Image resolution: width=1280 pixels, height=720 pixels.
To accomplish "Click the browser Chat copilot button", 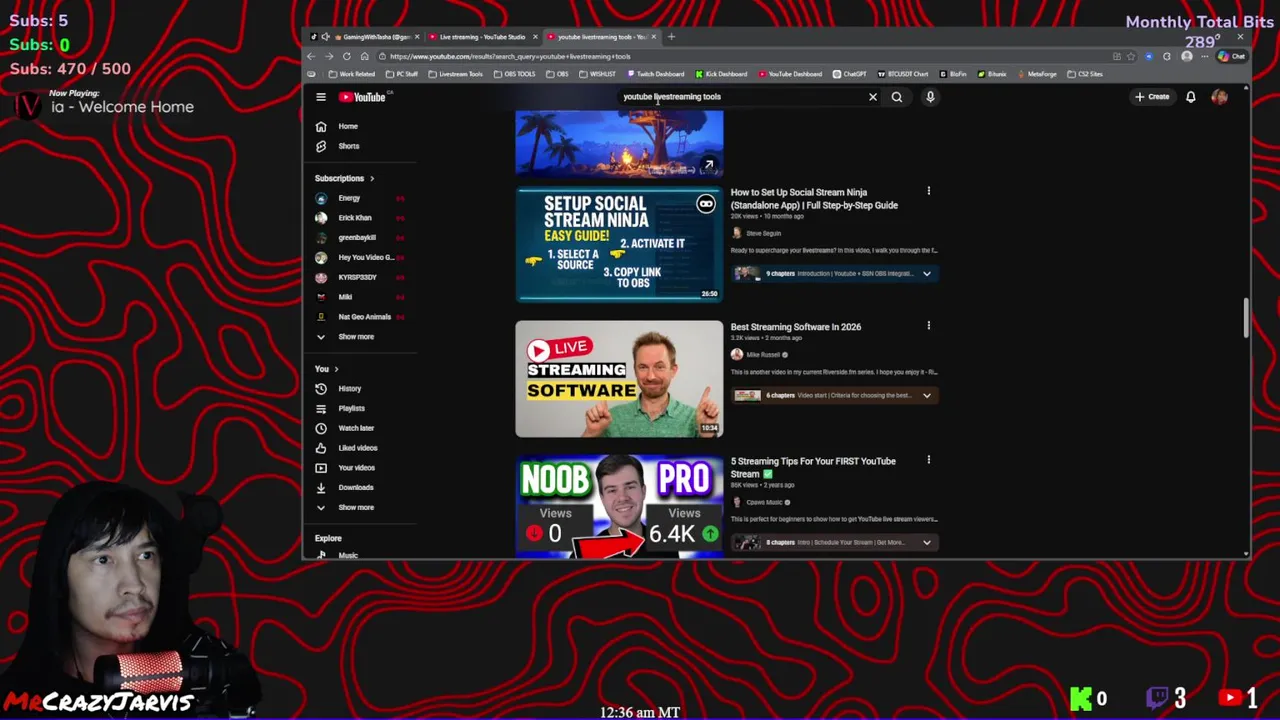I will [x=1231, y=56].
